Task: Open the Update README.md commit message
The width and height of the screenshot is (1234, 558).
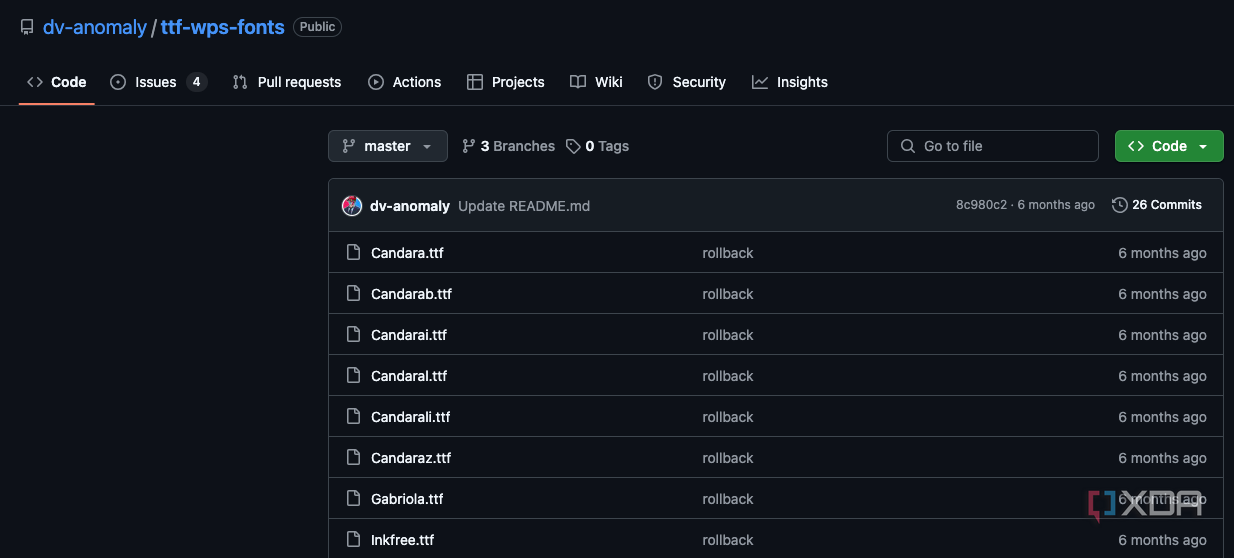Action: [x=524, y=206]
